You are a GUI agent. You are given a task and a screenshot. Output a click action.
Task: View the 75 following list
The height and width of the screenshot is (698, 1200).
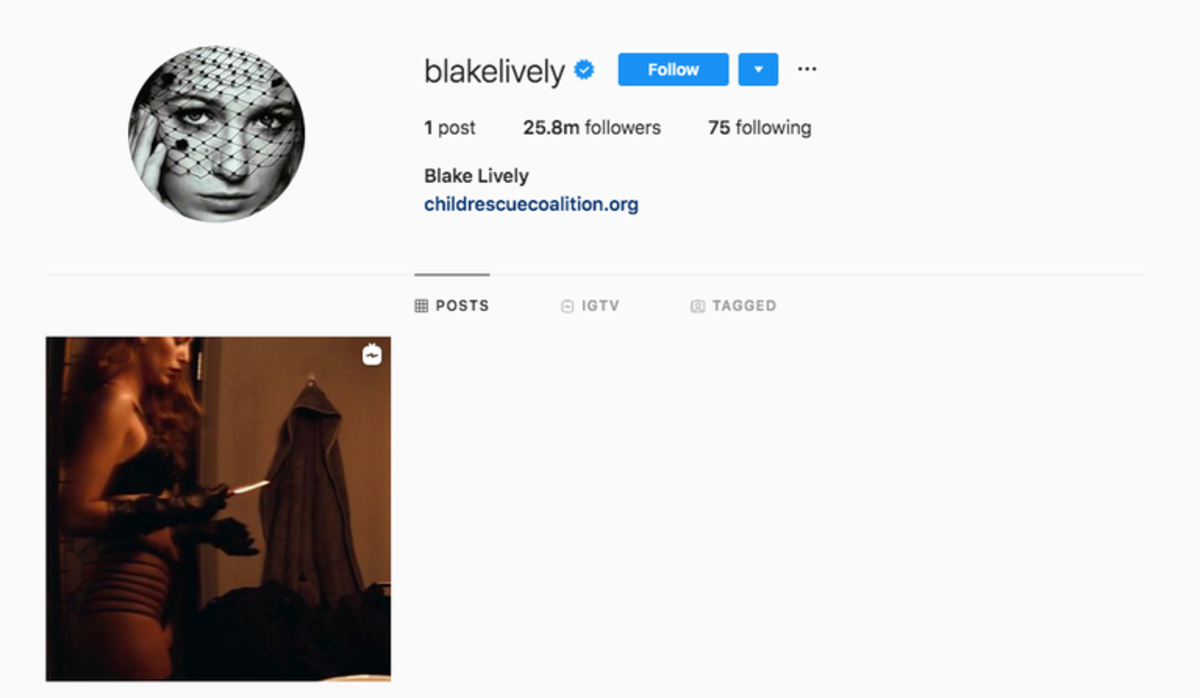pyautogui.click(x=760, y=128)
